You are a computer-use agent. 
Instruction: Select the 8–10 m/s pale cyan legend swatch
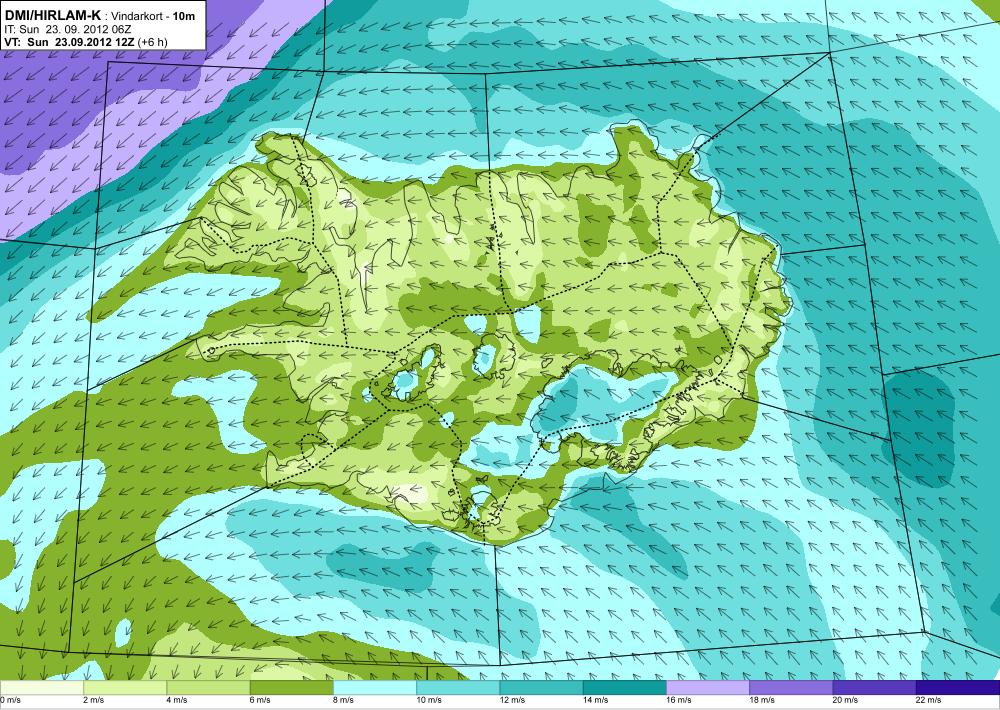[x=375, y=688]
